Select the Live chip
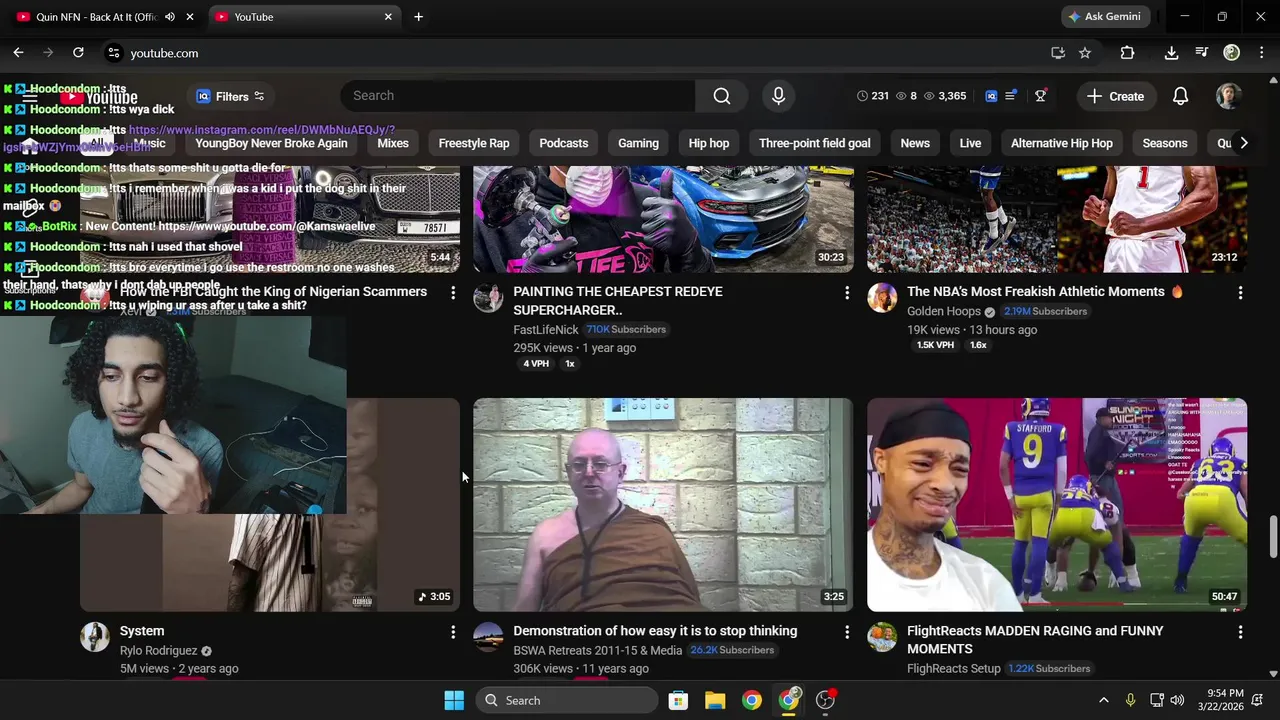1280x720 pixels. [x=970, y=143]
